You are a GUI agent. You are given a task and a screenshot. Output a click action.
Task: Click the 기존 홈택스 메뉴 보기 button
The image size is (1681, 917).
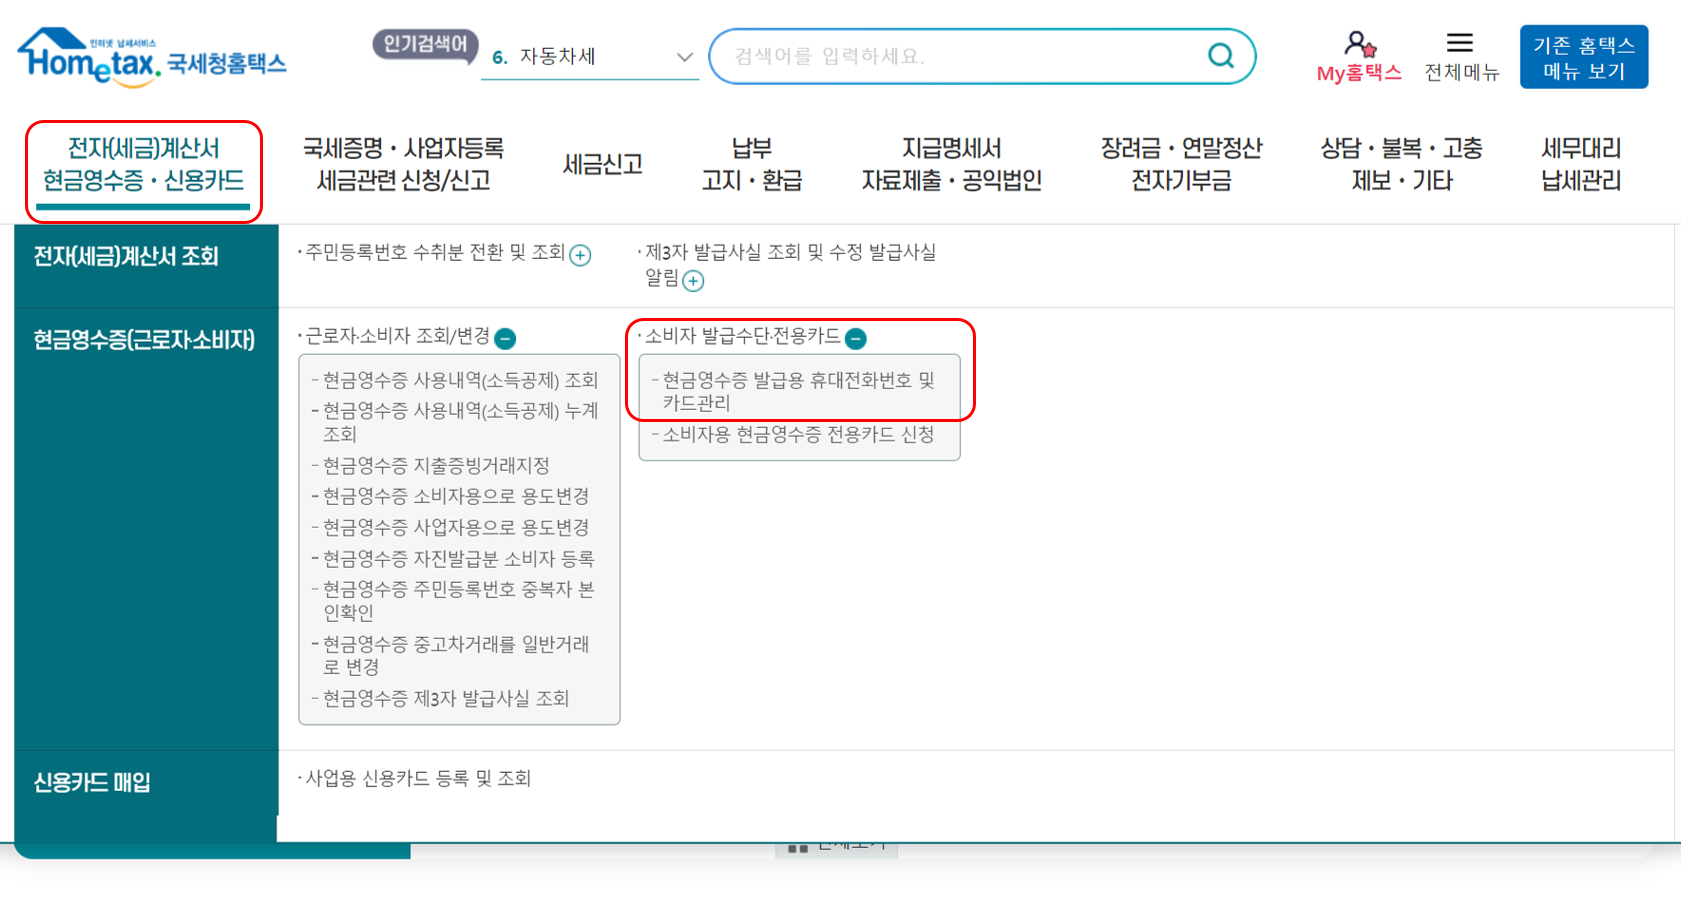coord(1583,56)
